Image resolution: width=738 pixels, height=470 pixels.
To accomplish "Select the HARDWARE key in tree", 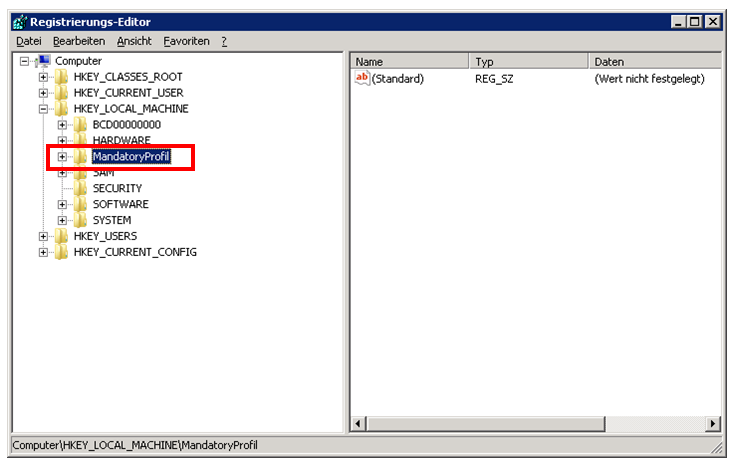I will pos(121,141).
